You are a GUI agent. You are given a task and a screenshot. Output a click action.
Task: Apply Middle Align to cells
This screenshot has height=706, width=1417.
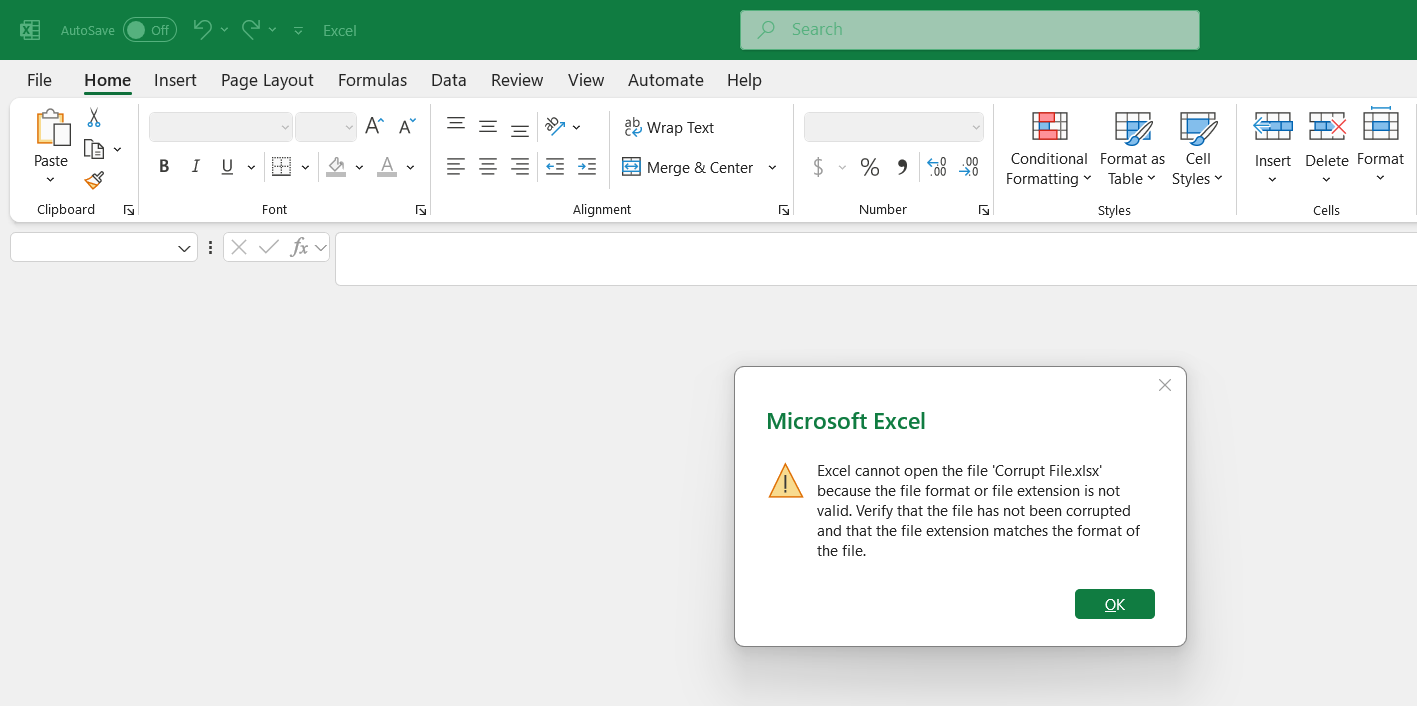pos(488,126)
